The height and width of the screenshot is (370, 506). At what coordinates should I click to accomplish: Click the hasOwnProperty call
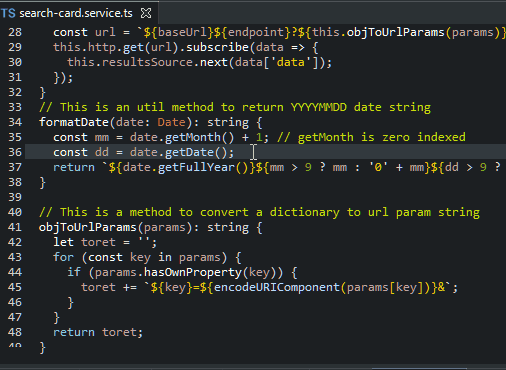pyautogui.click(x=193, y=272)
